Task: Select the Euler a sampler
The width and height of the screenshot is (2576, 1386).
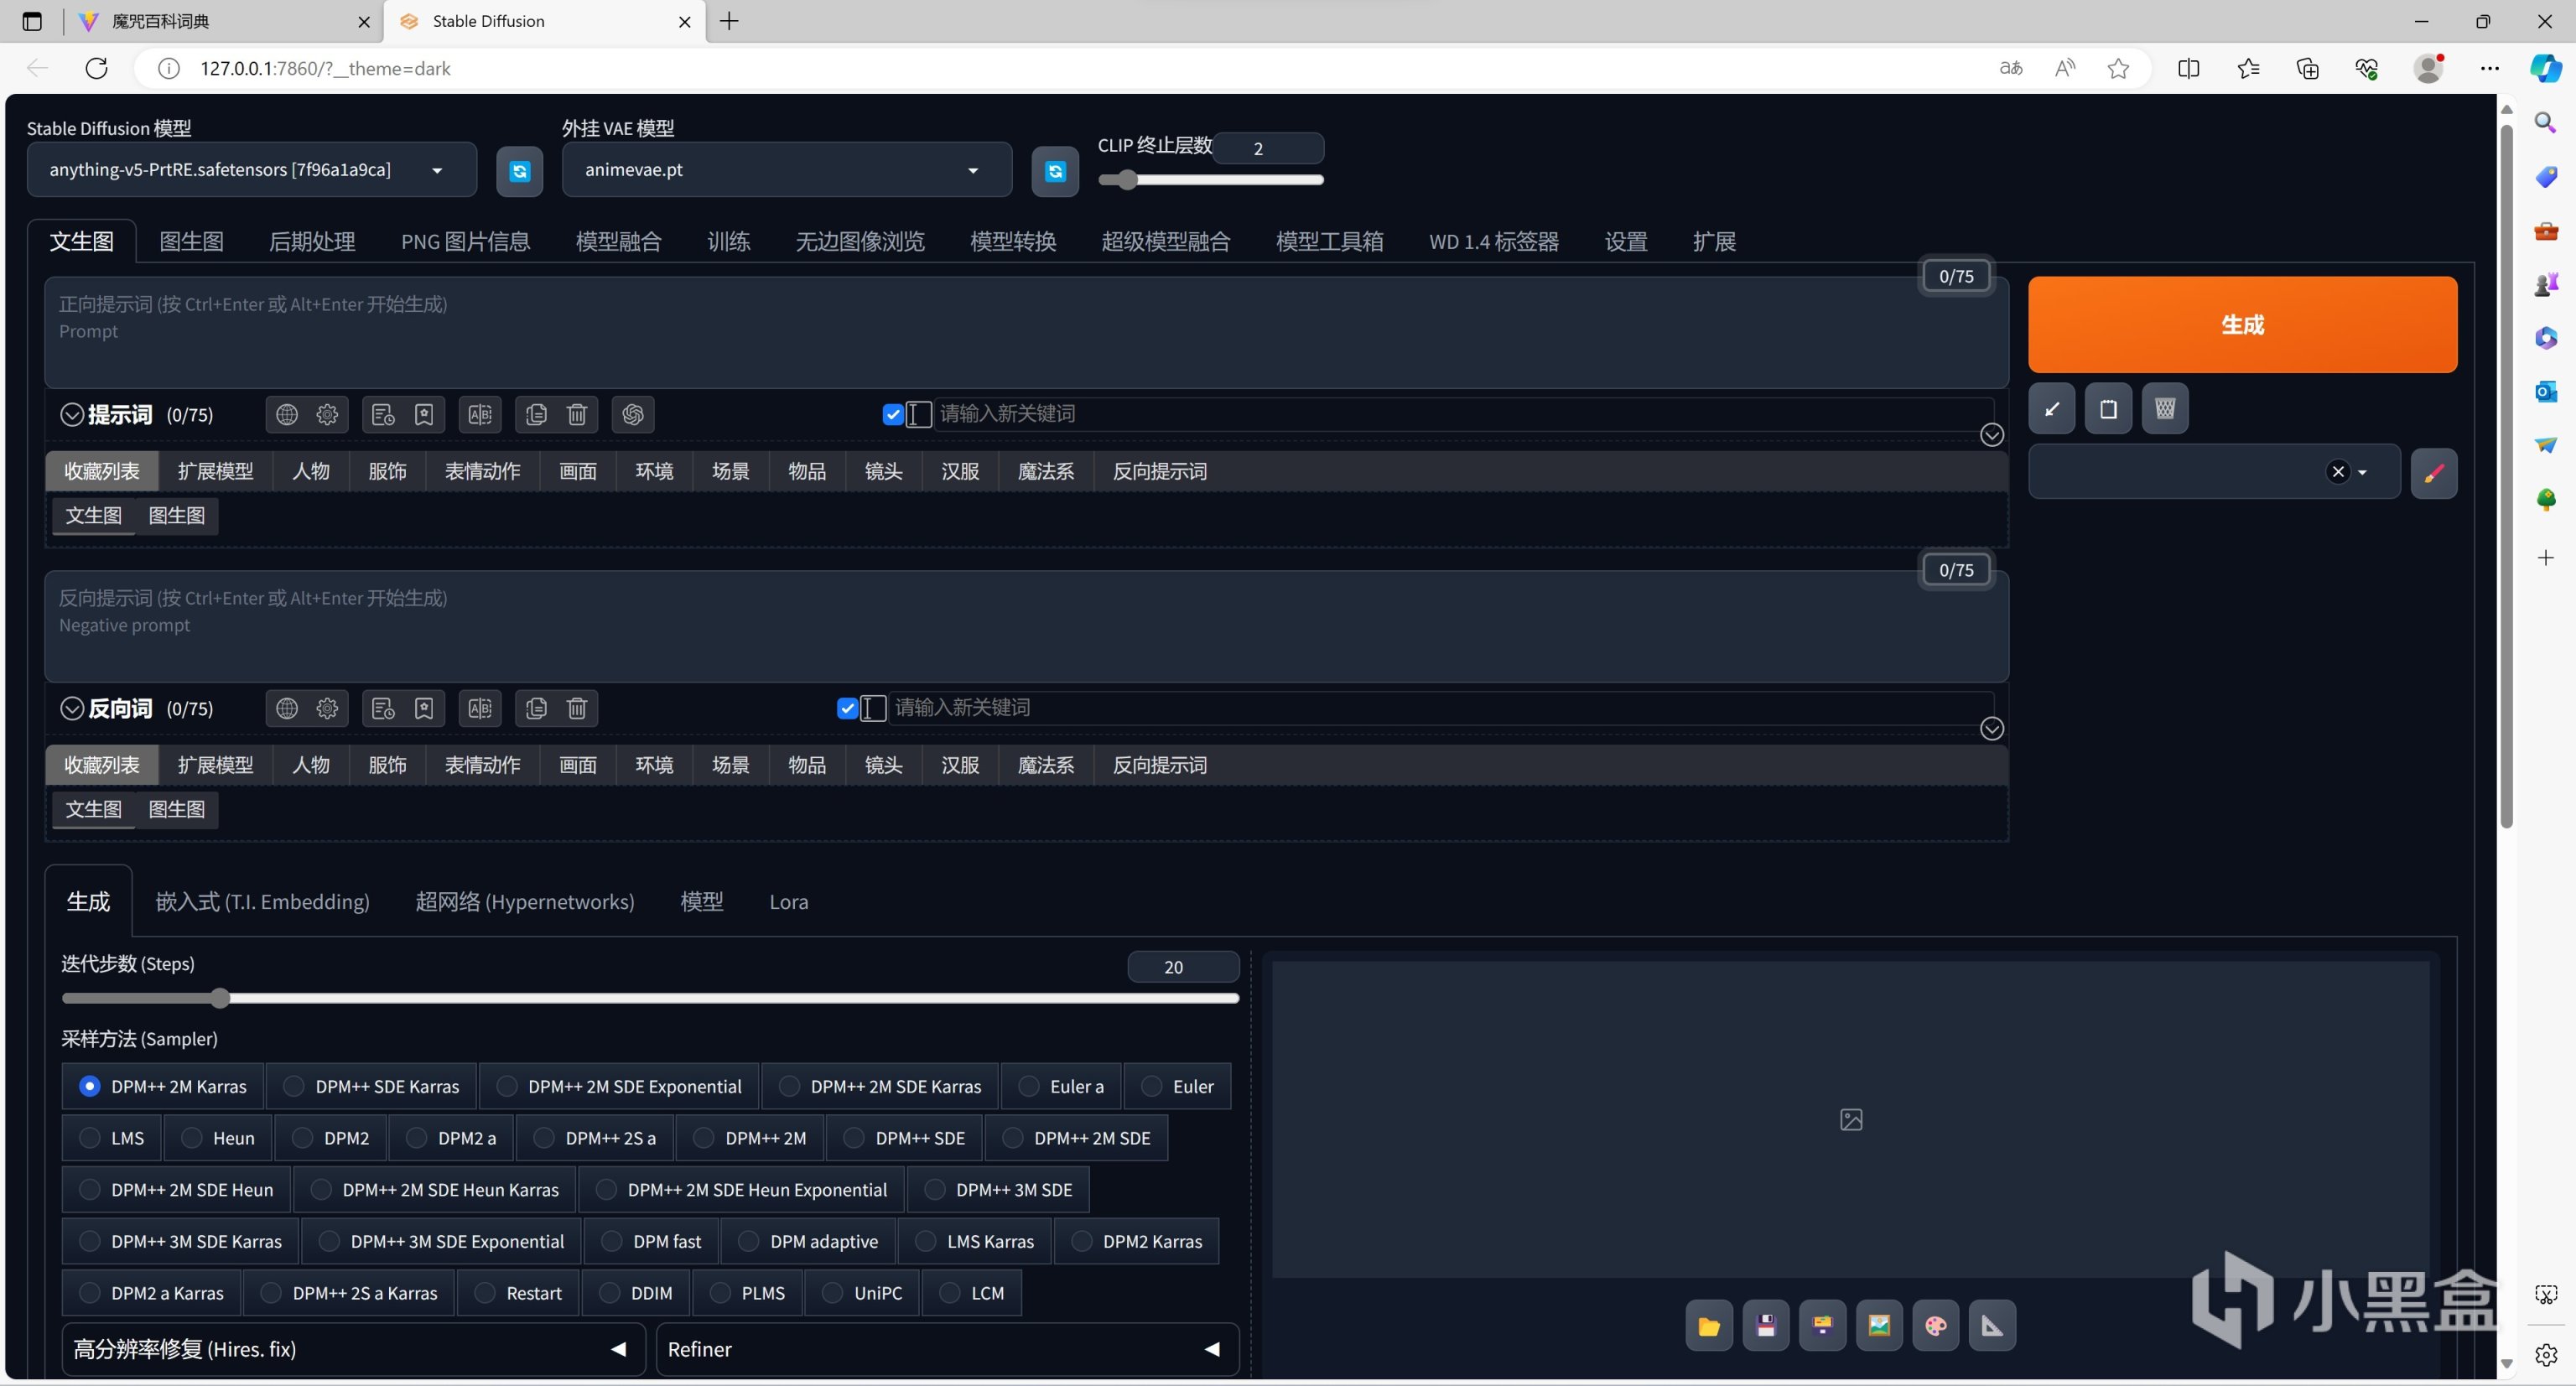Action: pyautogui.click(x=1029, y=1086)
